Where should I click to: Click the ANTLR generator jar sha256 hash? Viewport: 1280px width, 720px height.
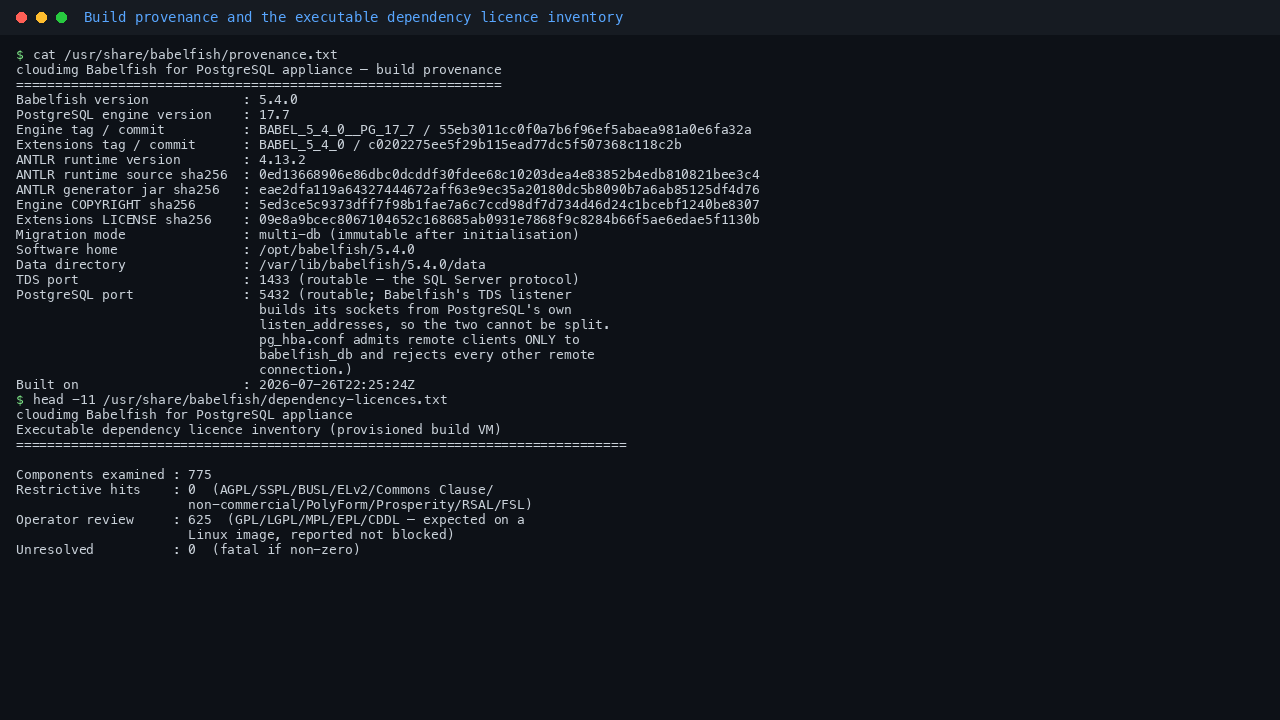509,190
